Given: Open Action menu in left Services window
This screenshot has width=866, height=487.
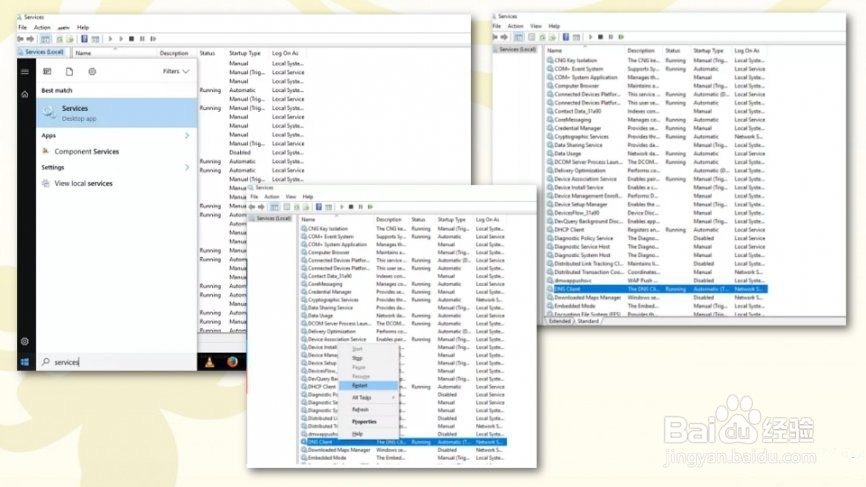Looking at the screenshot, I should [42, 27].
